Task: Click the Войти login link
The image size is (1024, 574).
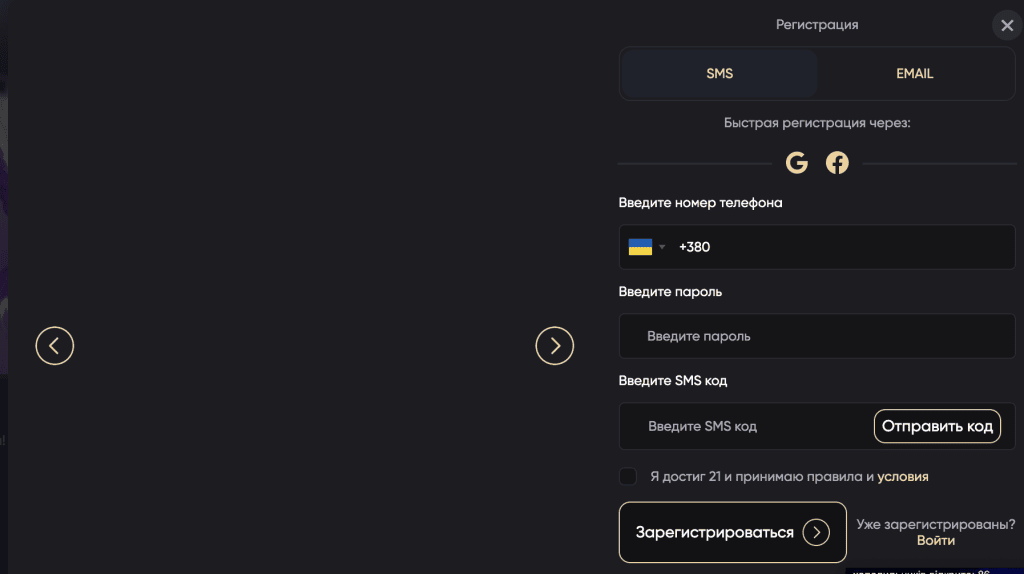Action: tap(935, 540)
